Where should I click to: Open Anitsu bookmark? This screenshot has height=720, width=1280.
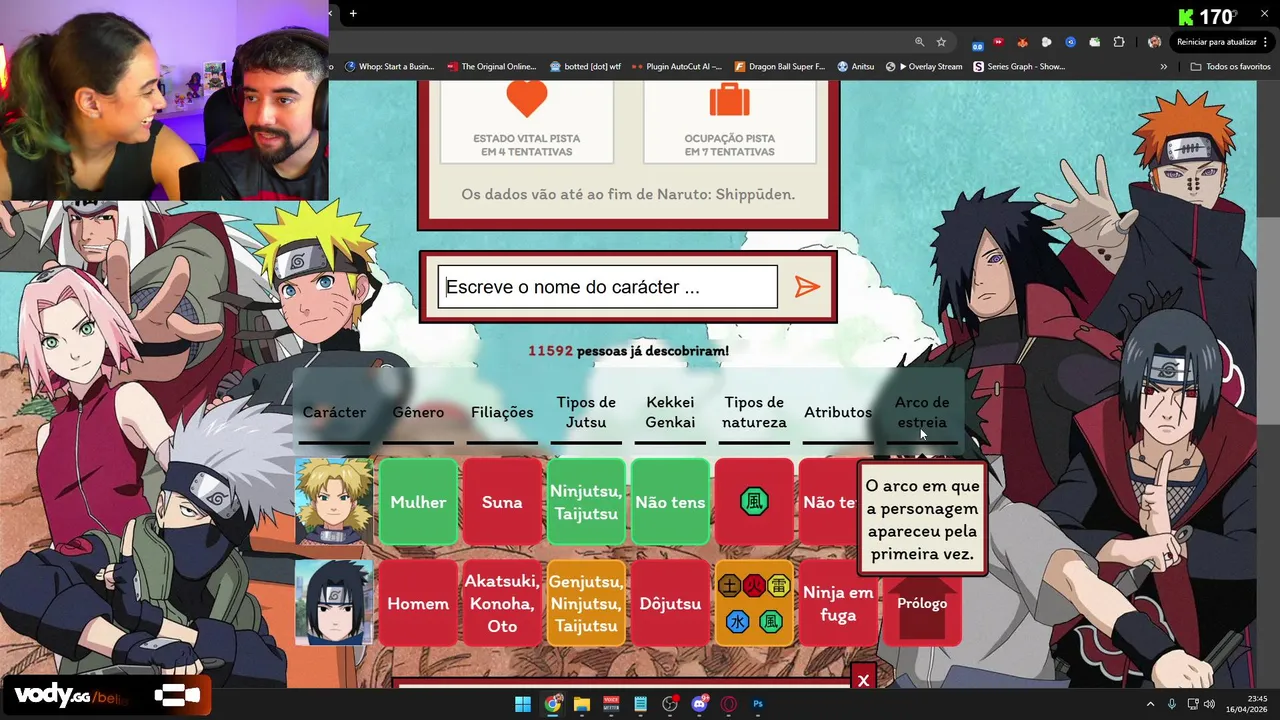856,67
